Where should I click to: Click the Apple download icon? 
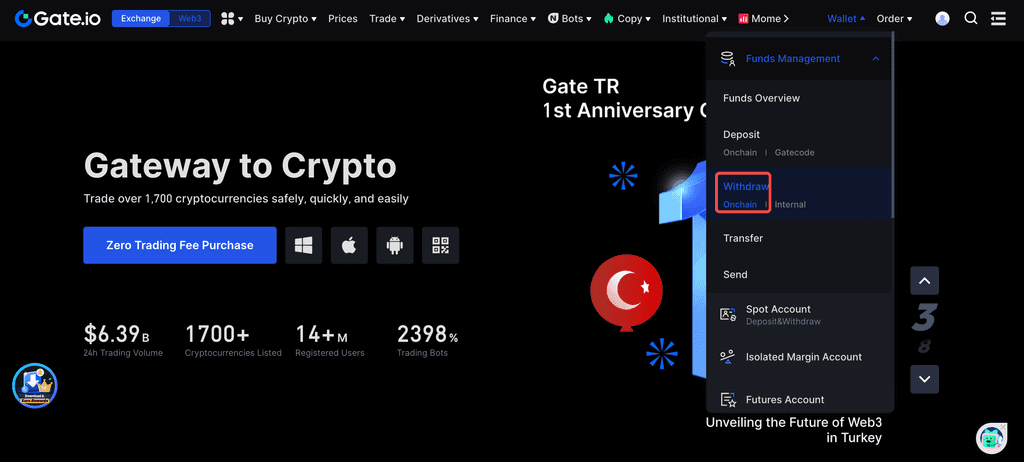tap(349, 245)
